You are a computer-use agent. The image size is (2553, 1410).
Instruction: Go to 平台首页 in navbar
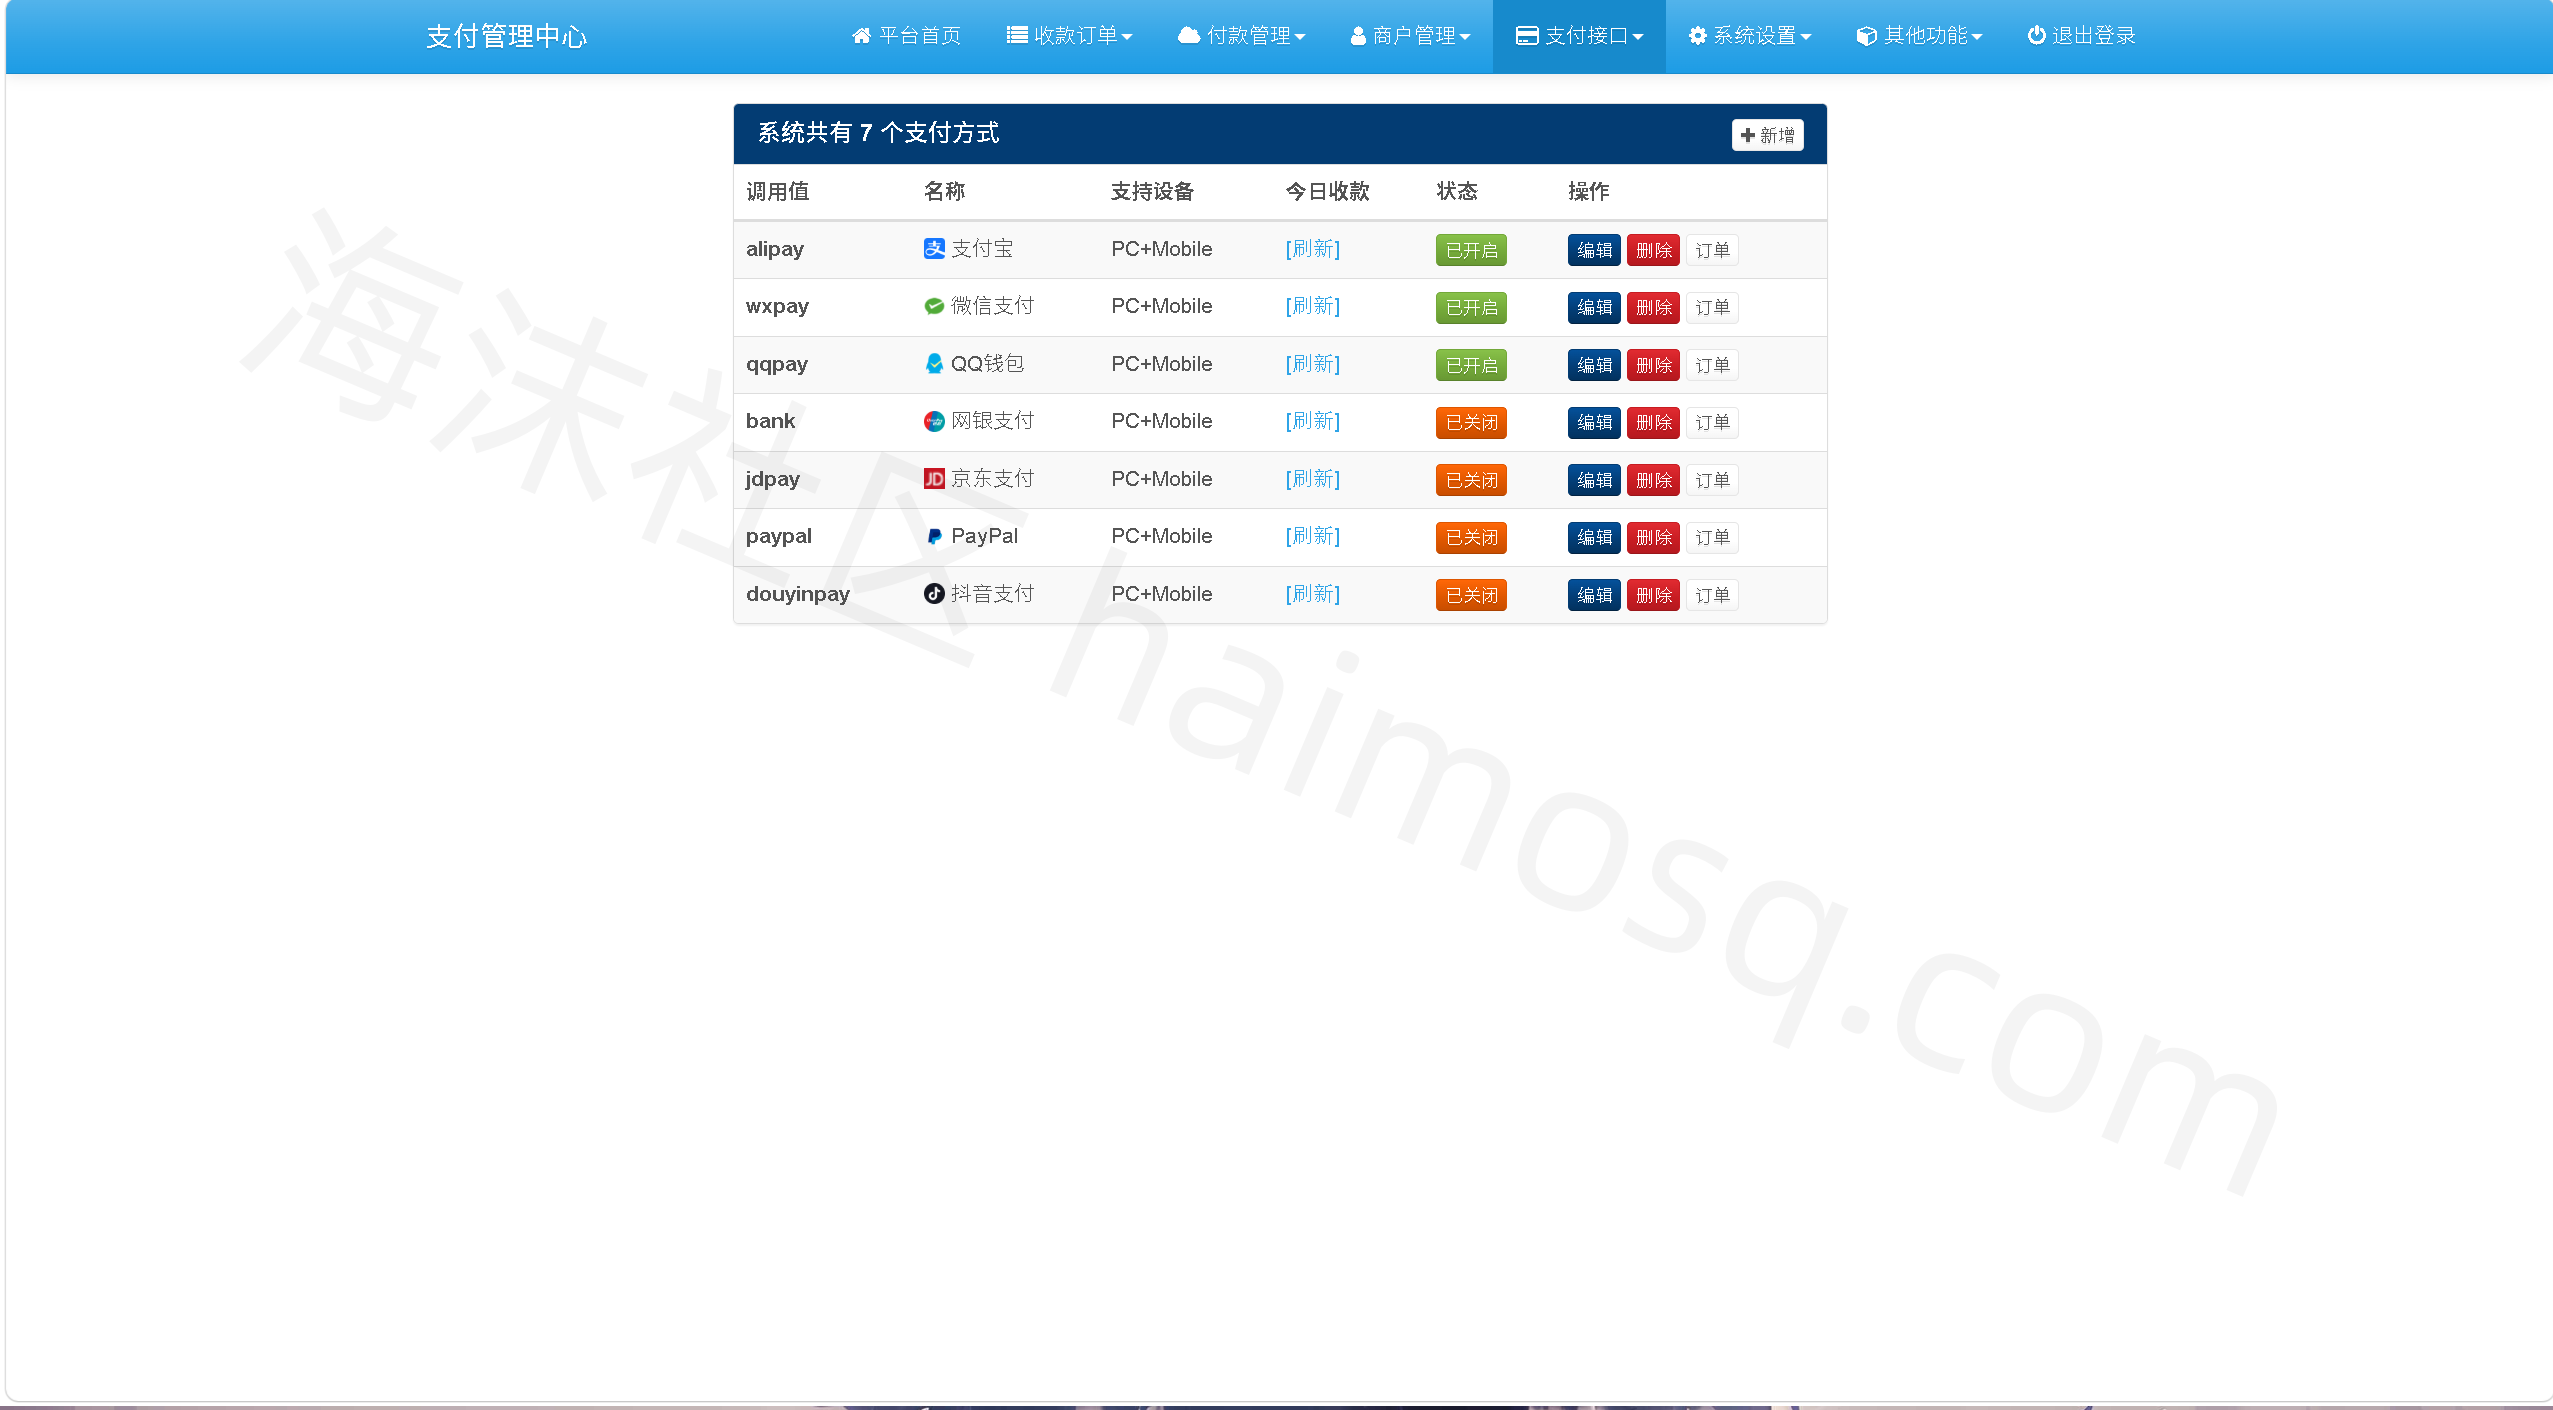click(906, 36)
